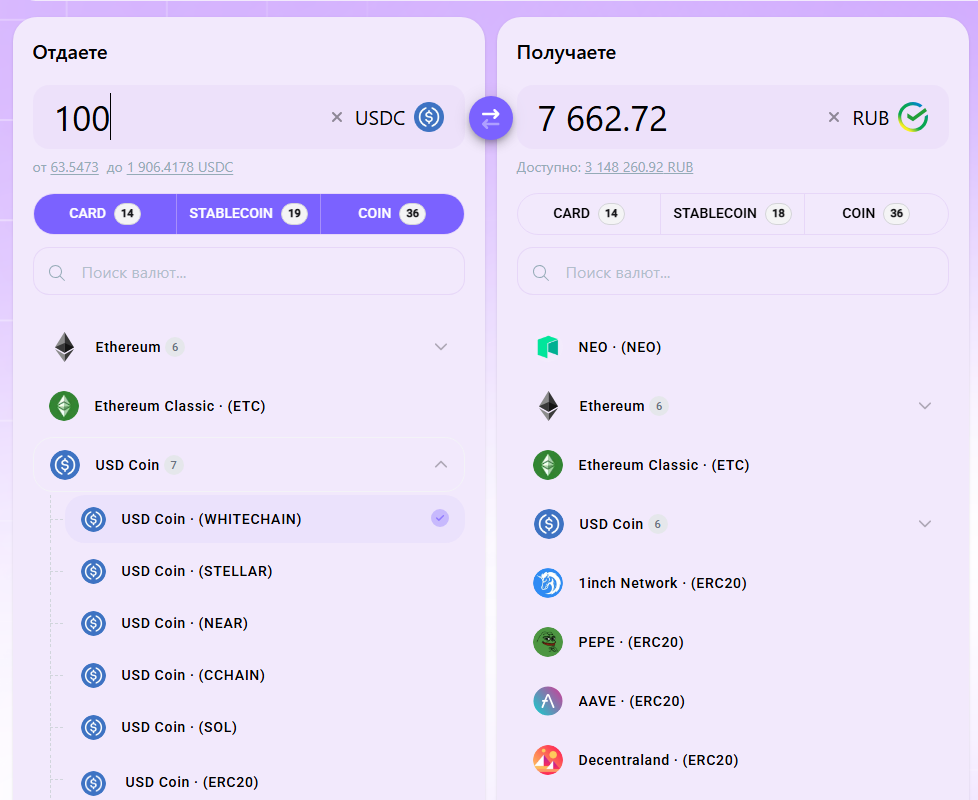Click the swap currencies arrows button
Image resolution: width=978 pixels, height=800 pixels.
(x=490, y=118)
